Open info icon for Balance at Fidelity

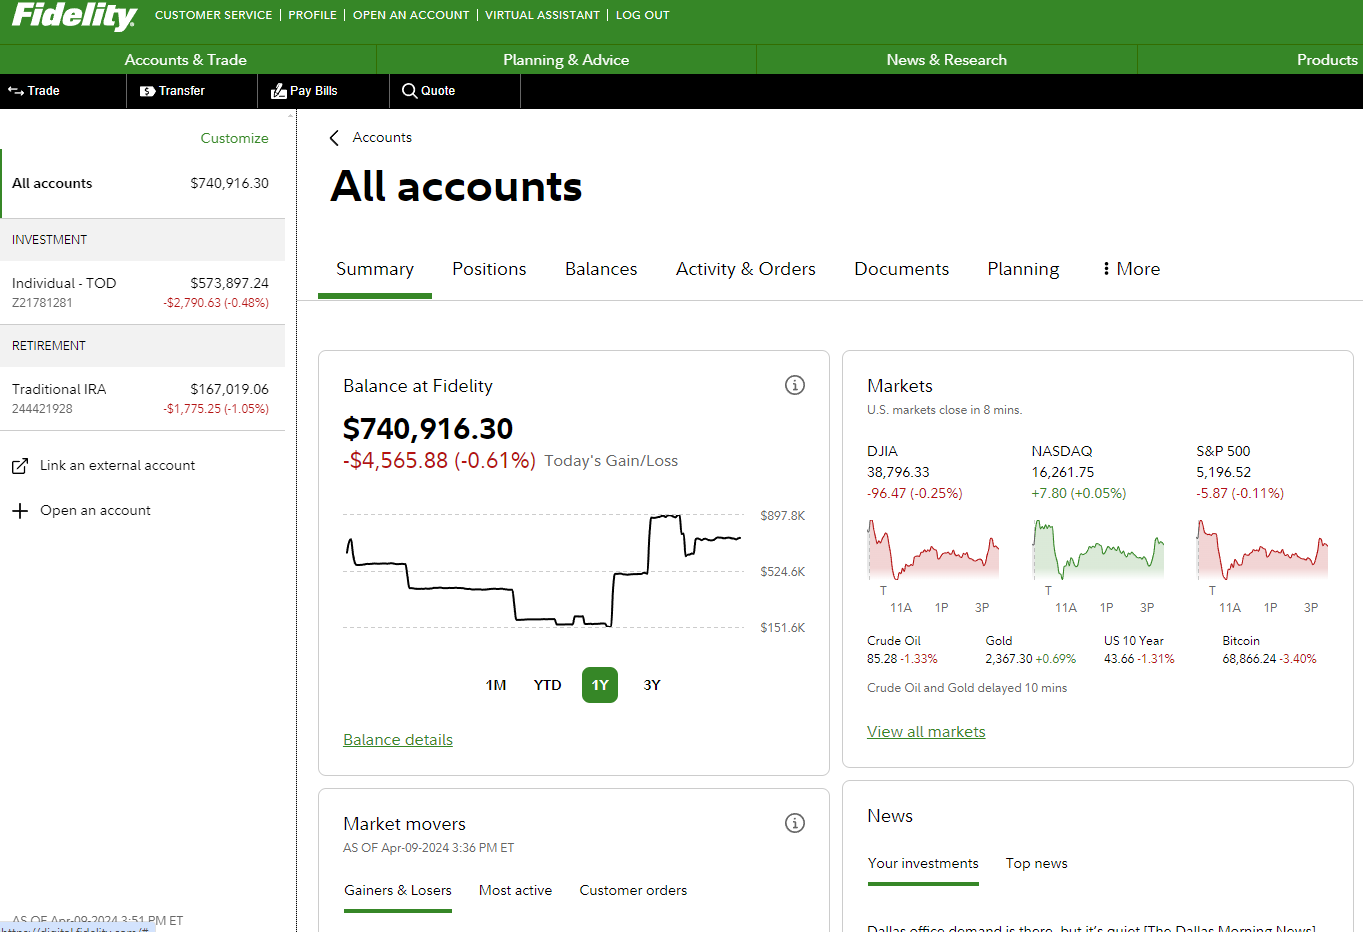(794, 385)
